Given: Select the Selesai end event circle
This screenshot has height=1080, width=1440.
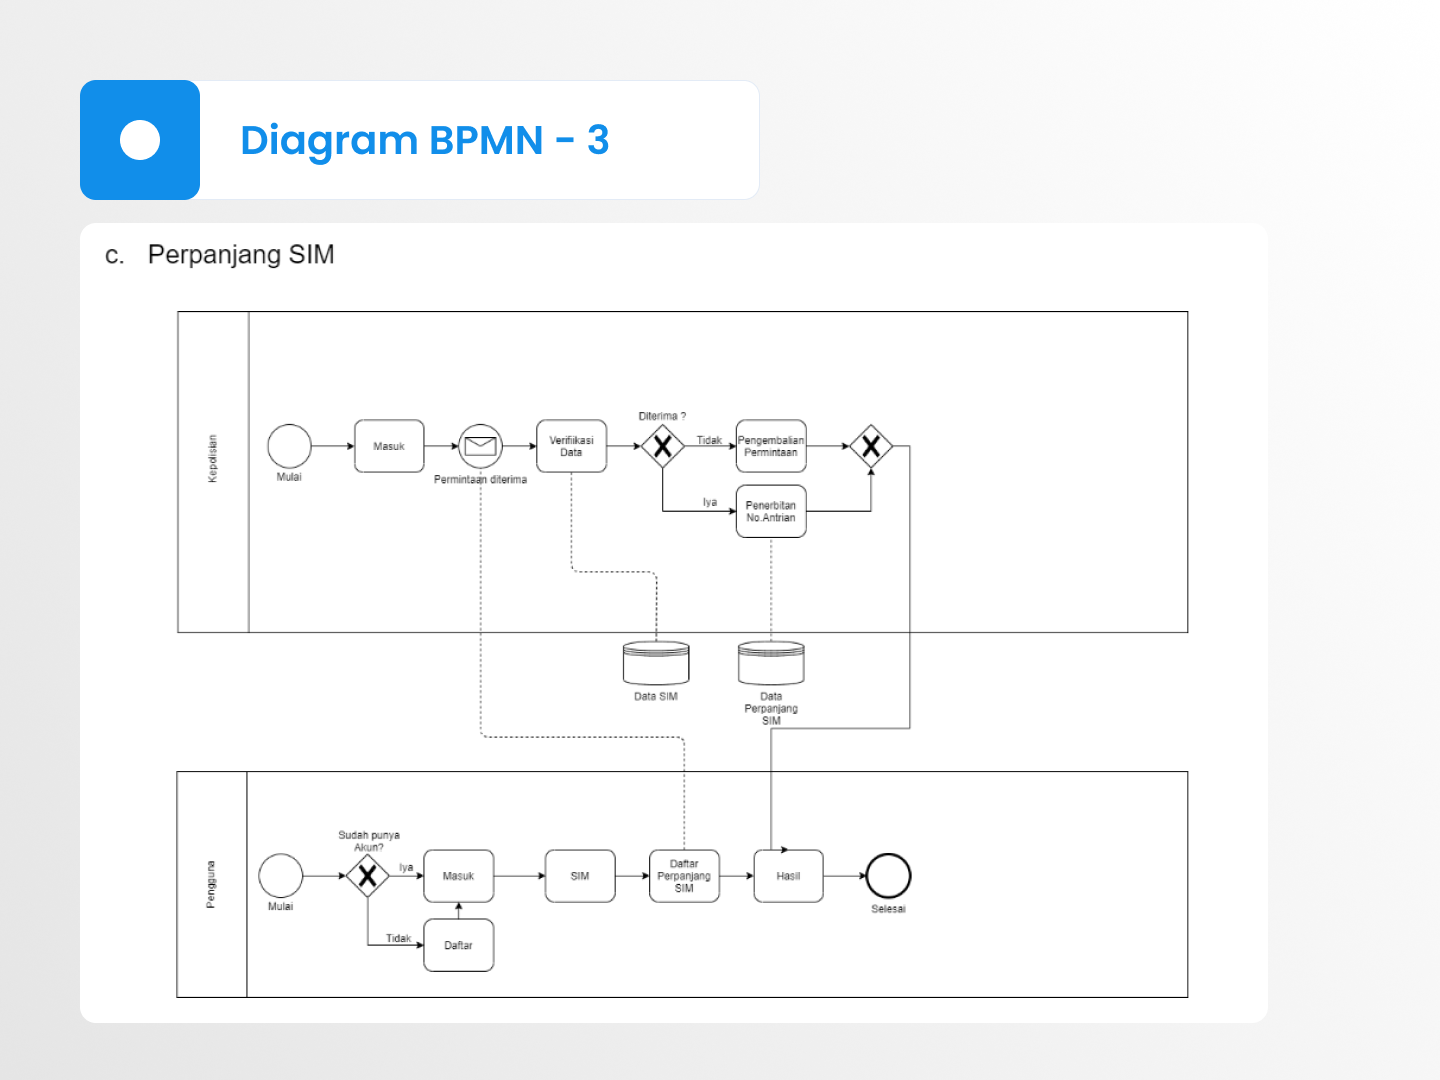Looking at the screenshot, I should click(x=888, y=876).
